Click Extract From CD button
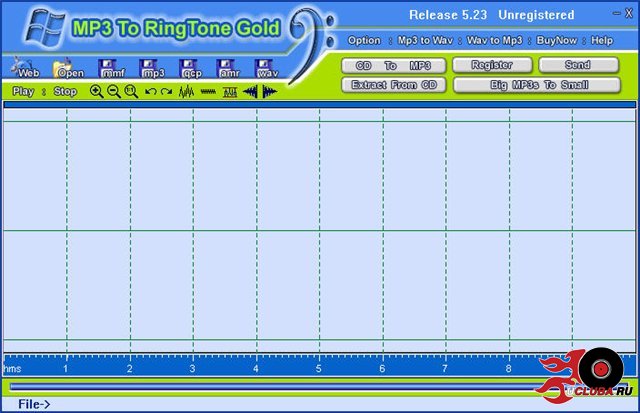Screen dimensions: 640x413 [x=394, y=85]
